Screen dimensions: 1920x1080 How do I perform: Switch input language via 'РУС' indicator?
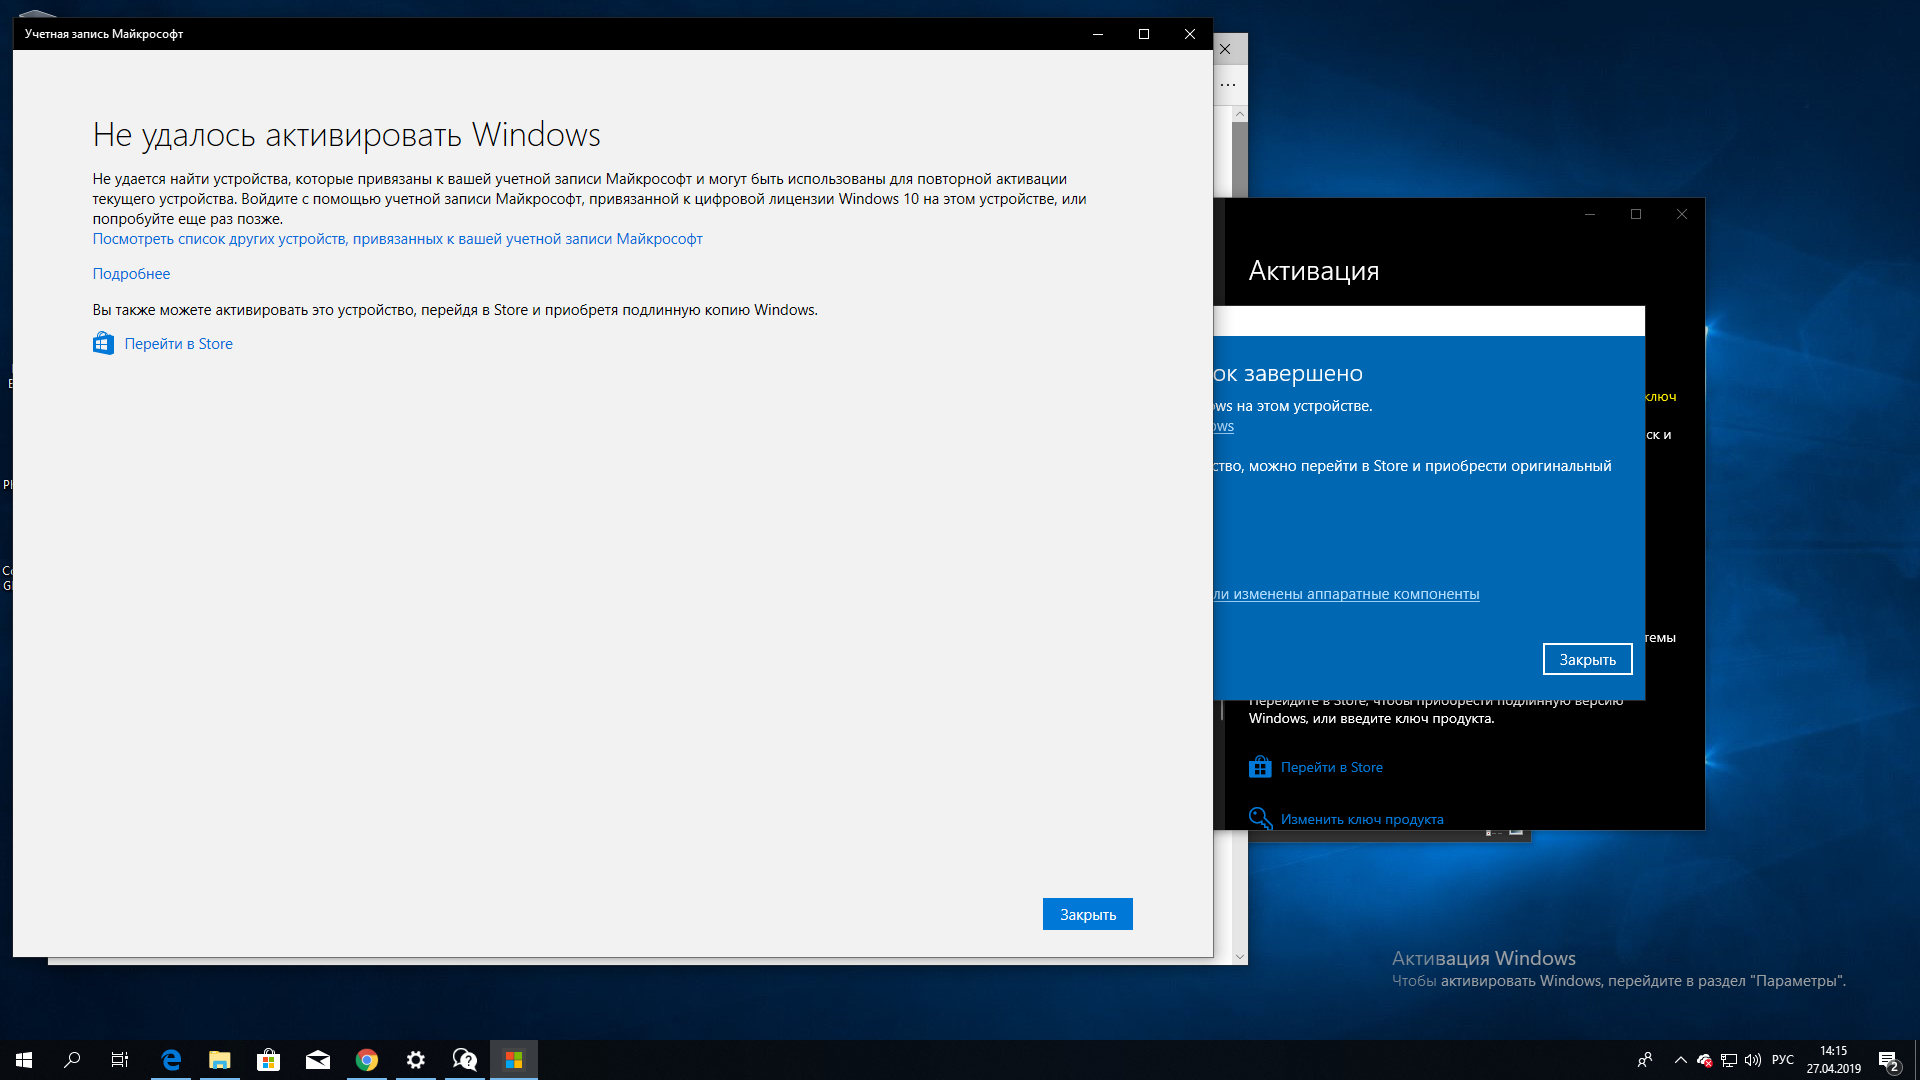click(x=1783, y=1060)
